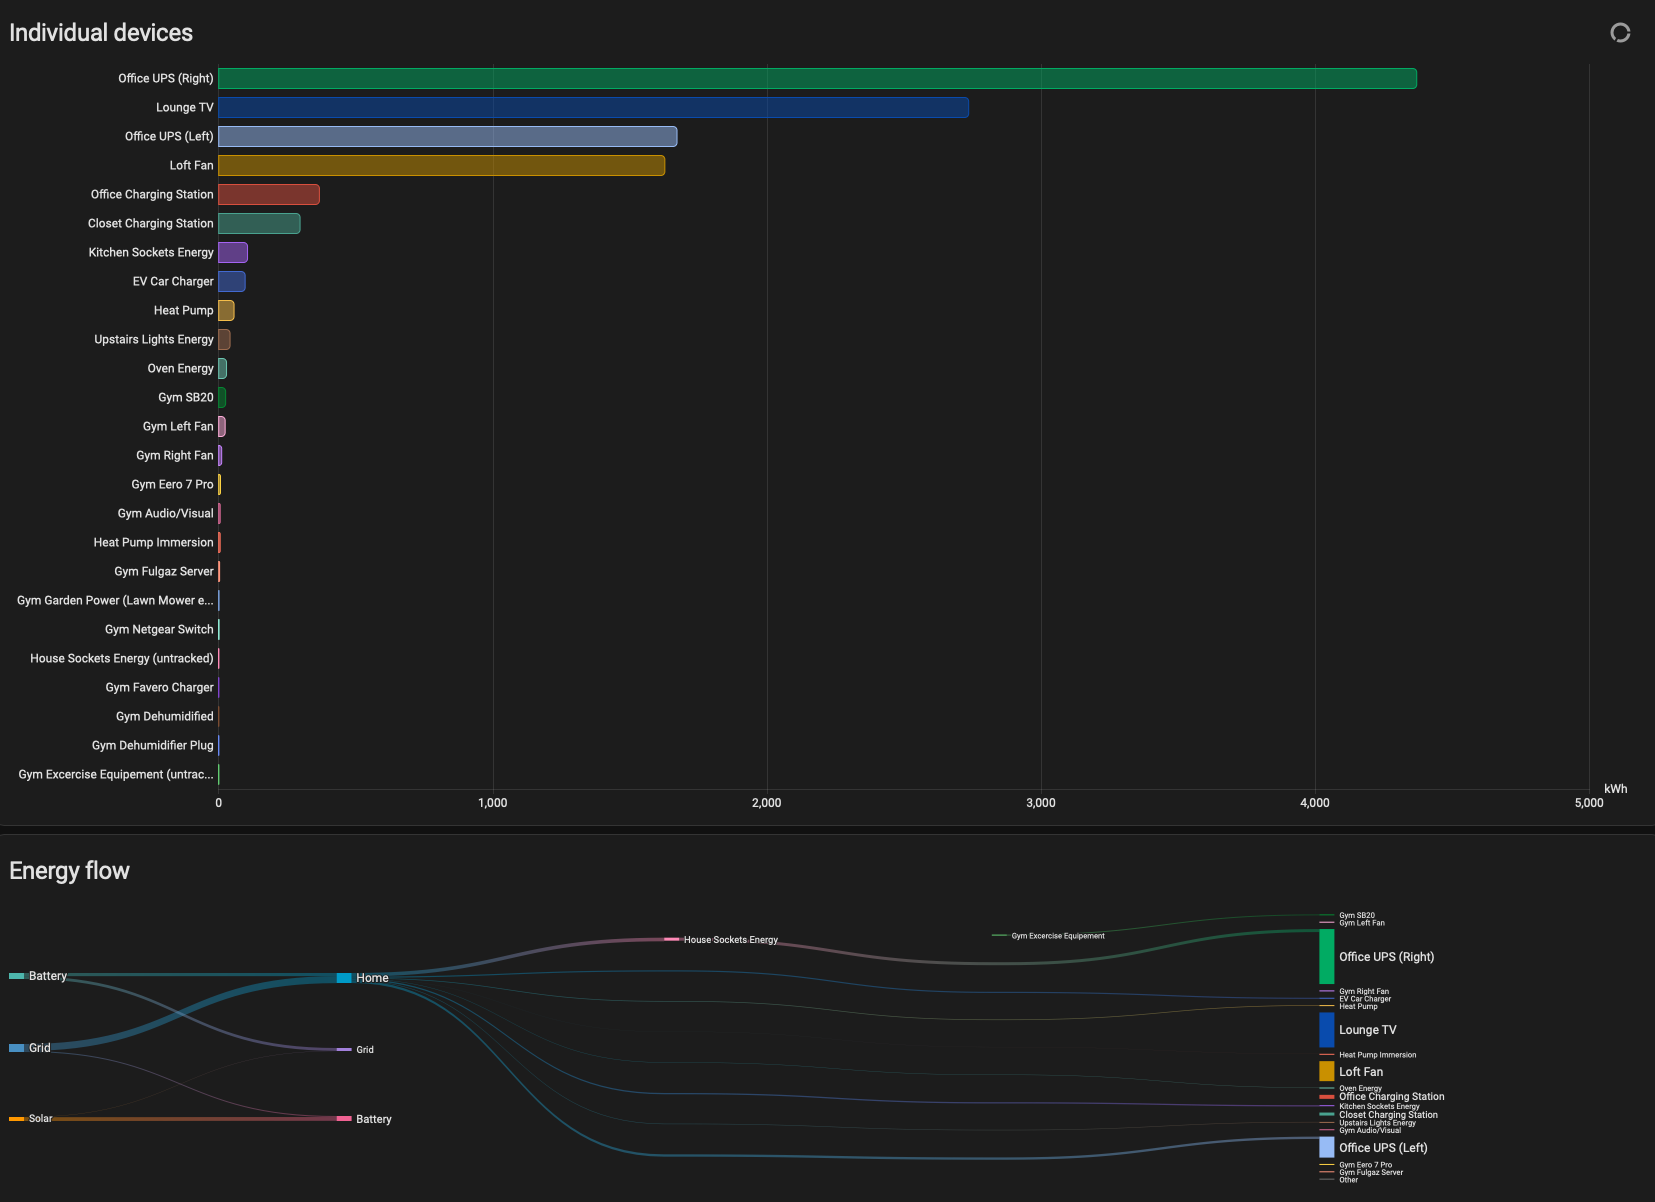The height and width of the screenshot is (1202, 1655).
Task: Select the Office Charging Station red bar
Action: [268, 194]
